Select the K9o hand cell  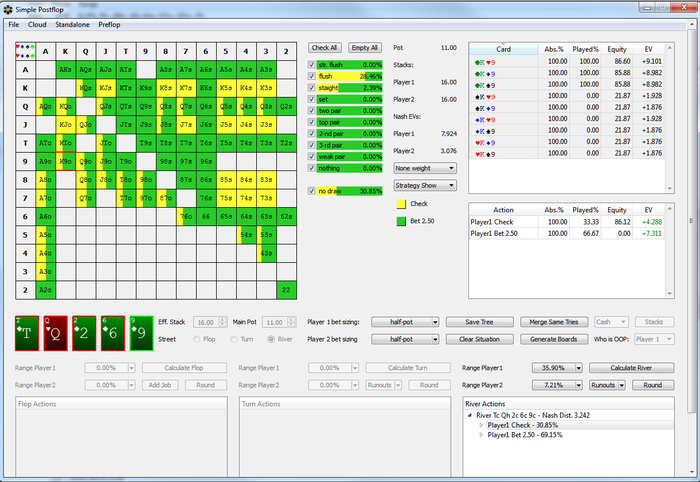66,161
